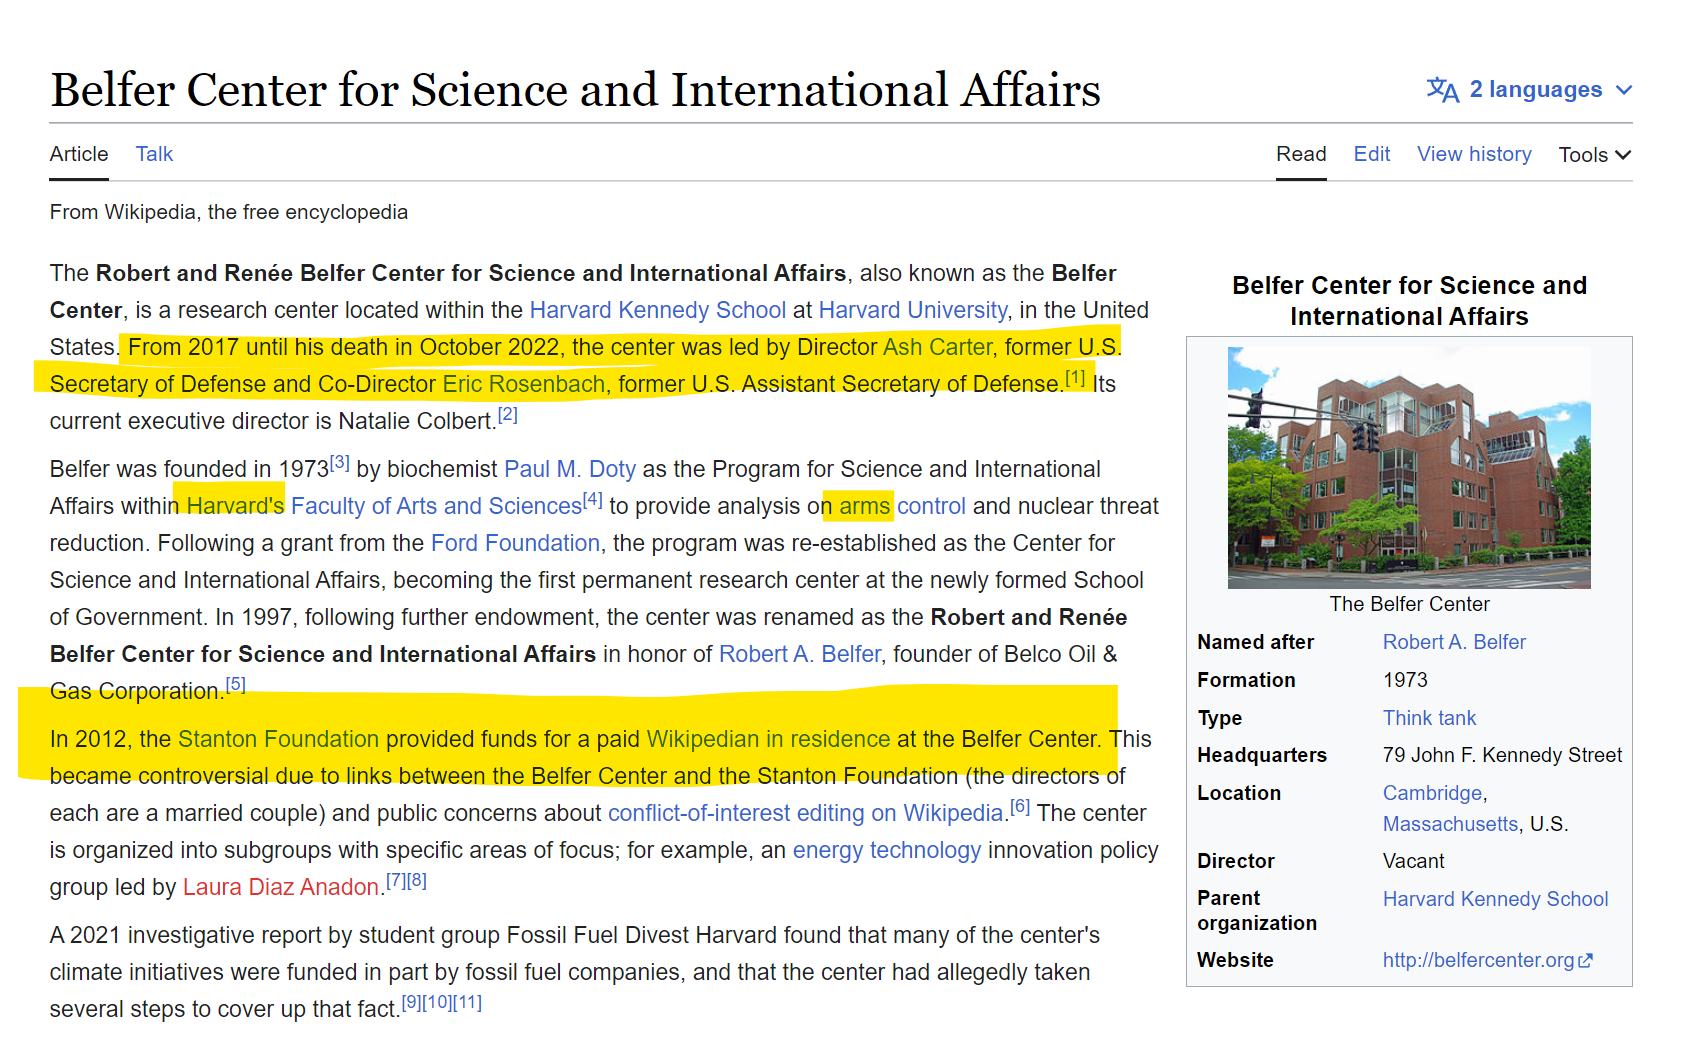Open the Wikipedian in residence link
The image size is (1704, 1053).
(768, 739)
